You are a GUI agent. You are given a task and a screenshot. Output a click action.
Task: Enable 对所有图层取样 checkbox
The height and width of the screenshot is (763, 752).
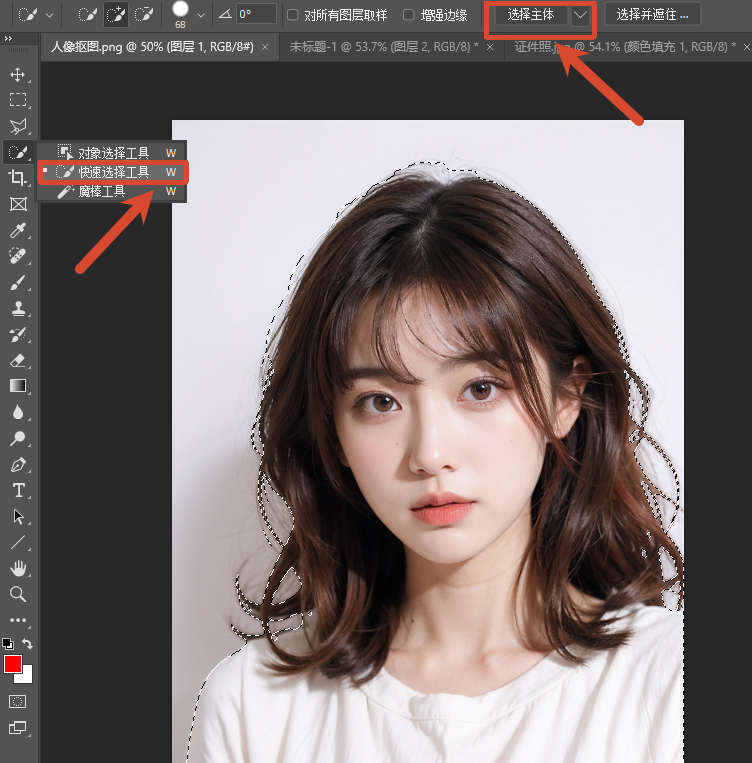[x=293, y=15]
